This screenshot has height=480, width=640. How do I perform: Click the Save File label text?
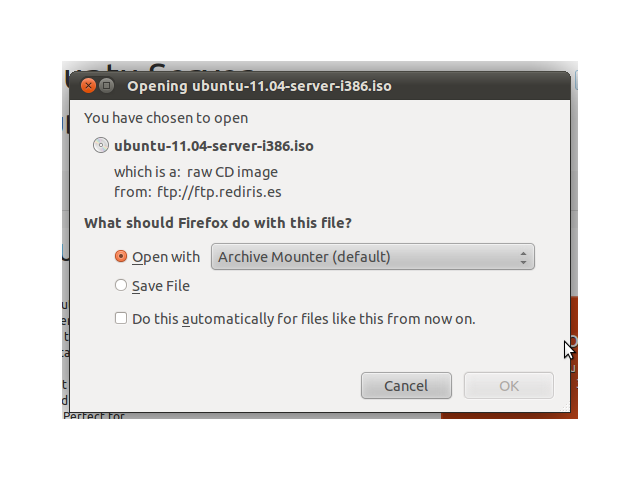click(161, 286)
